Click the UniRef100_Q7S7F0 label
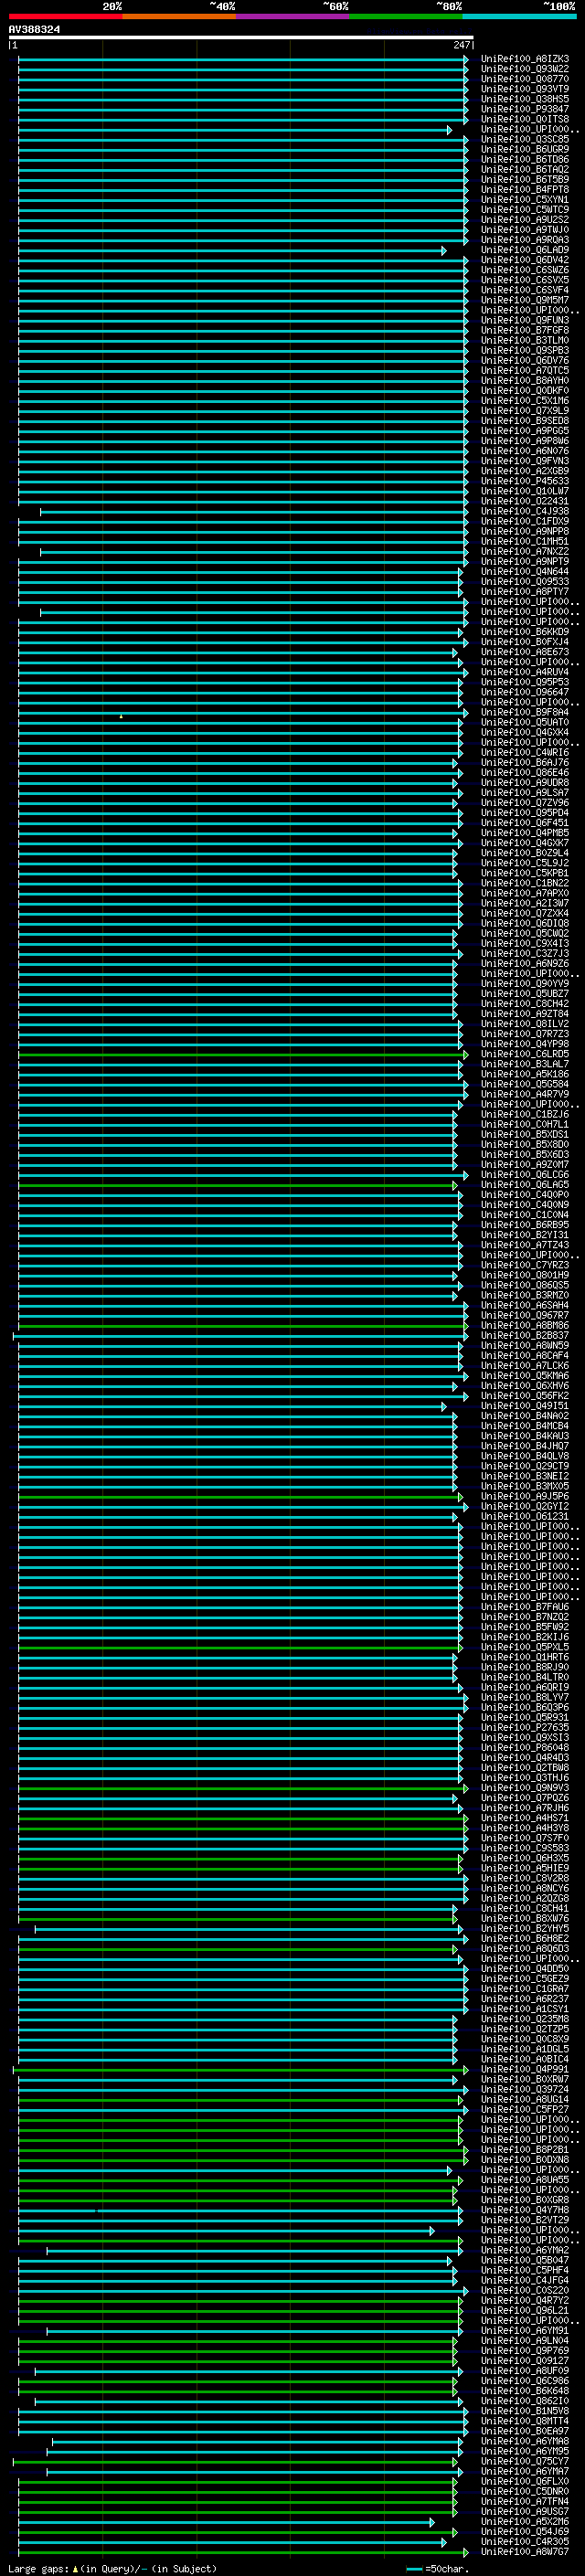Screen dimensions: 585x2576 tap(524, 1838)
